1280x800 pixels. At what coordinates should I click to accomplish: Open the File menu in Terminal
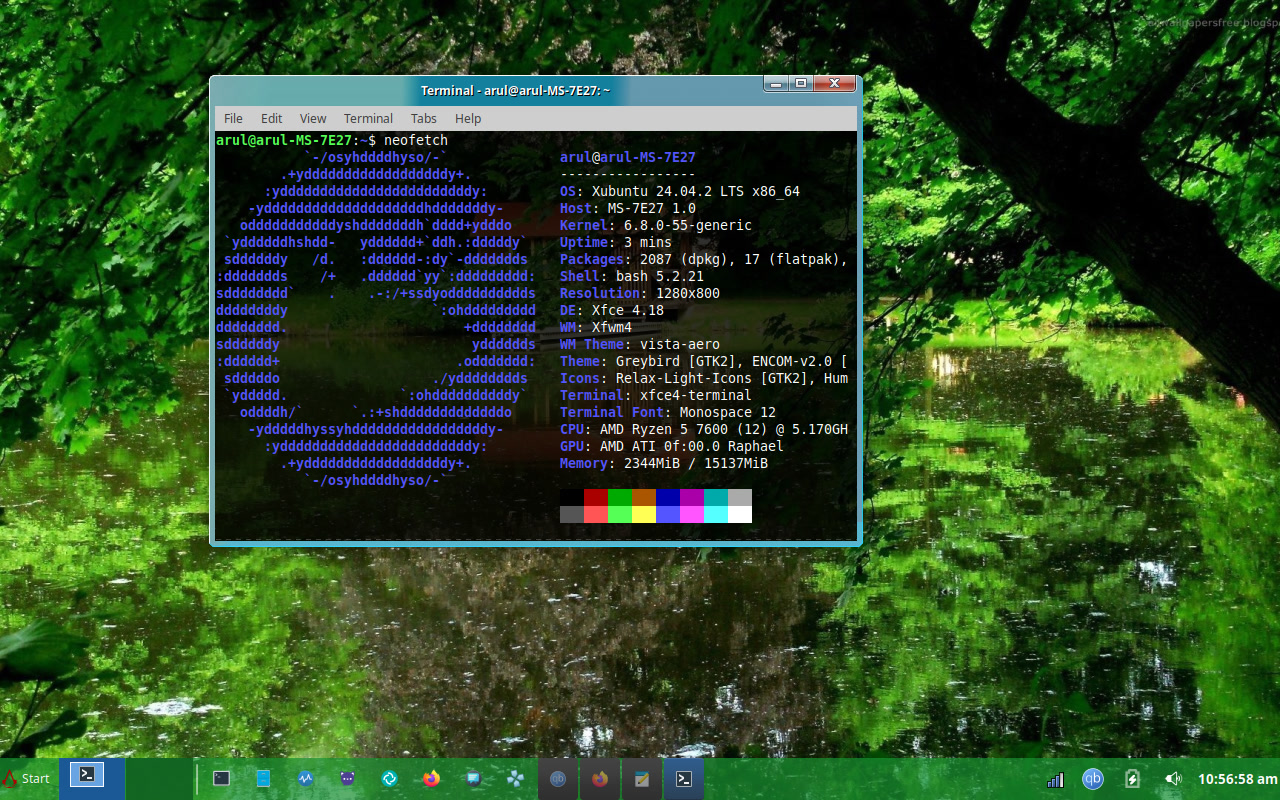pyautogui.click(x=233, y=118)
